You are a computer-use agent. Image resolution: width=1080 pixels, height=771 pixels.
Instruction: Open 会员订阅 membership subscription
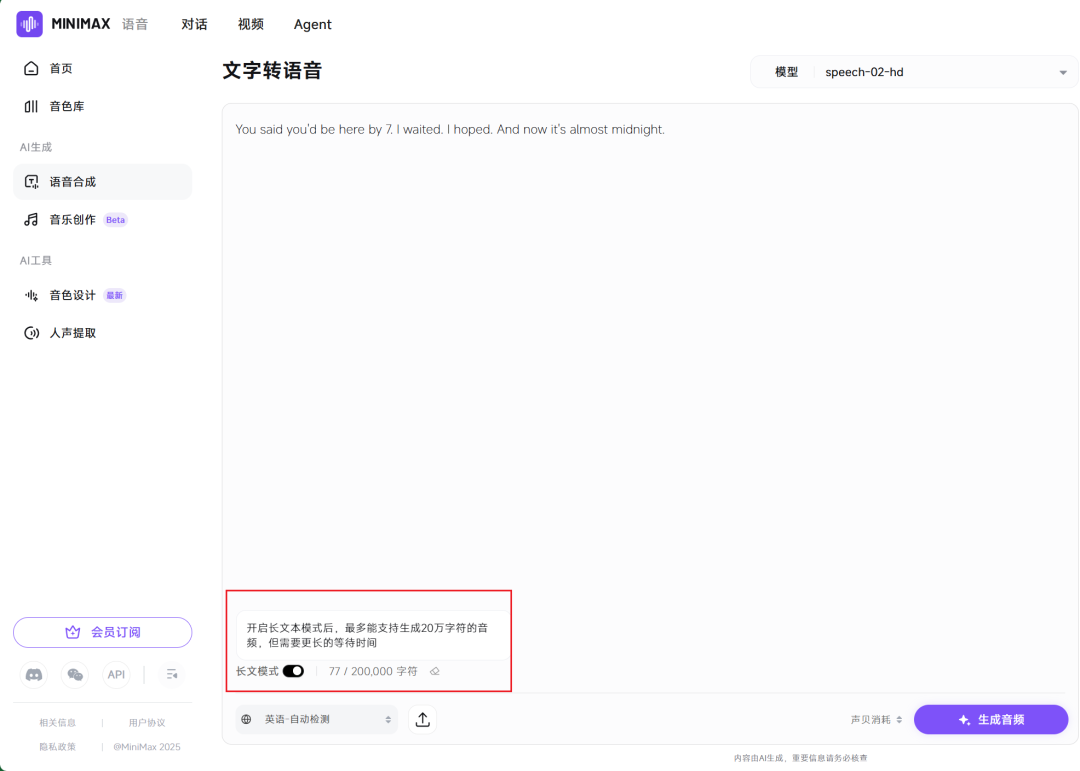pos(102,632)
